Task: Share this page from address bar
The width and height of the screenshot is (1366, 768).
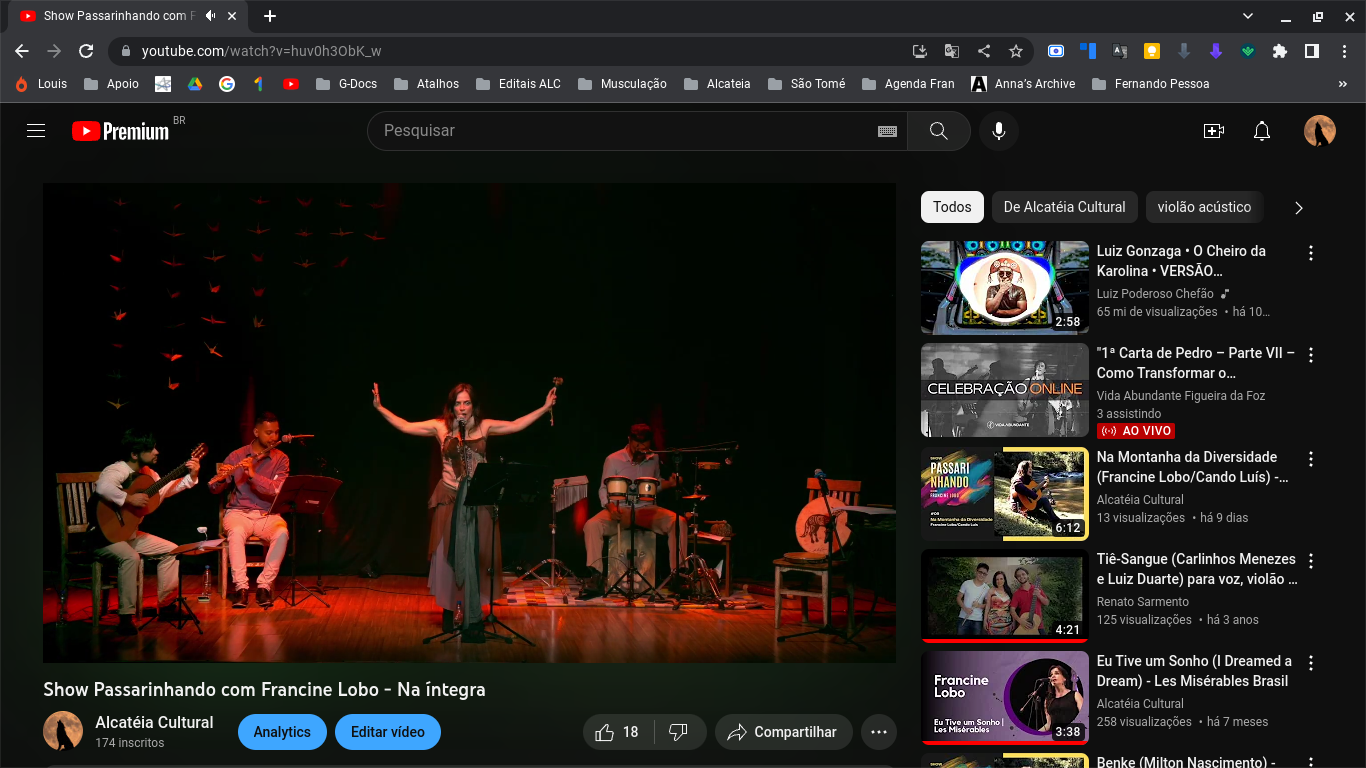Action: [x=984, y=51]
